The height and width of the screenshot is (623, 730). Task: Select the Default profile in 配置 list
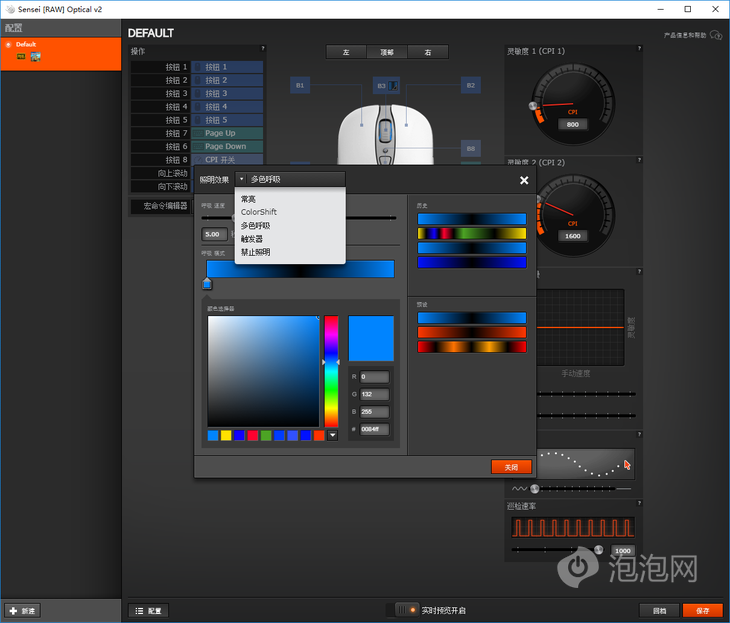tap(61, 54)
